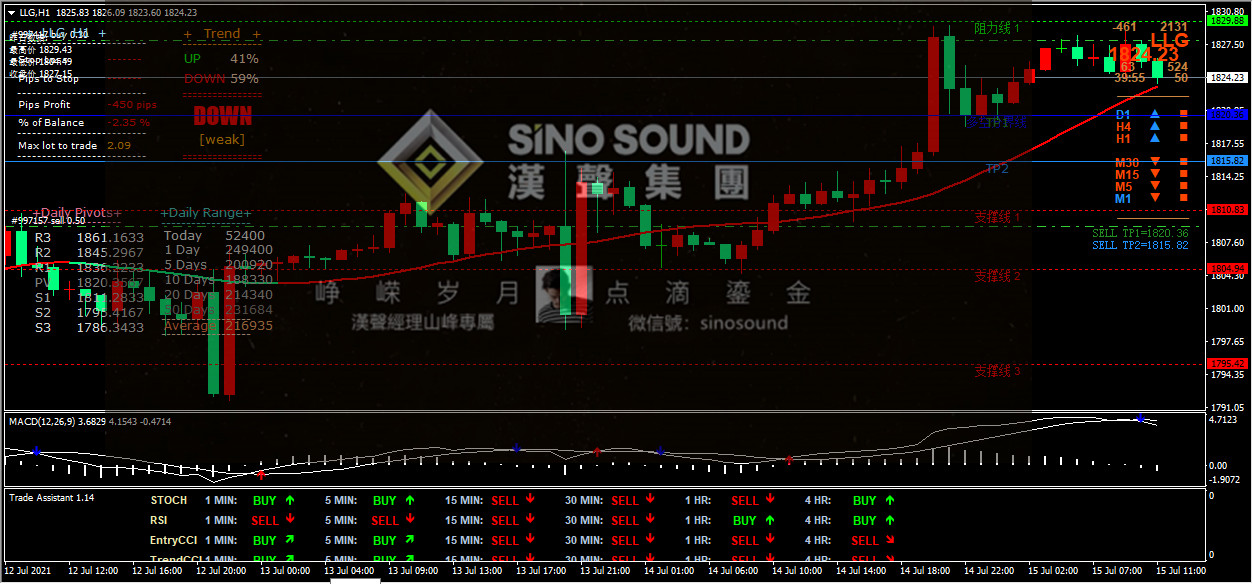The width and height of the screenshot is (1253, 584).
Task: Click the STOCH 30 MIN red down arrow
Action: (650, 500)
